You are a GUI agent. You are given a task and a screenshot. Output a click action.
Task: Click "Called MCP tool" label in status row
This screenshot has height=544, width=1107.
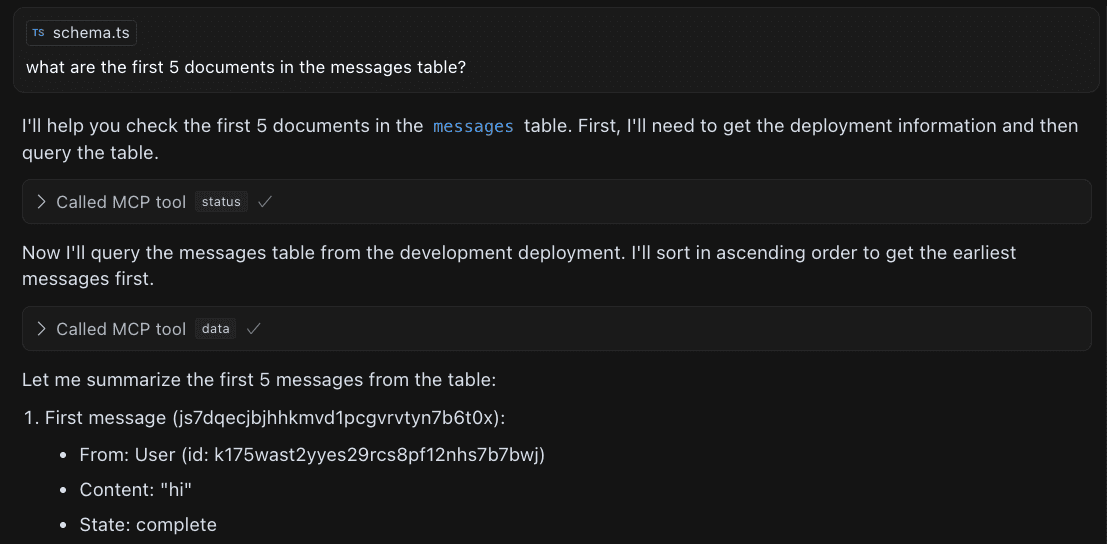[x=121, y=202]
